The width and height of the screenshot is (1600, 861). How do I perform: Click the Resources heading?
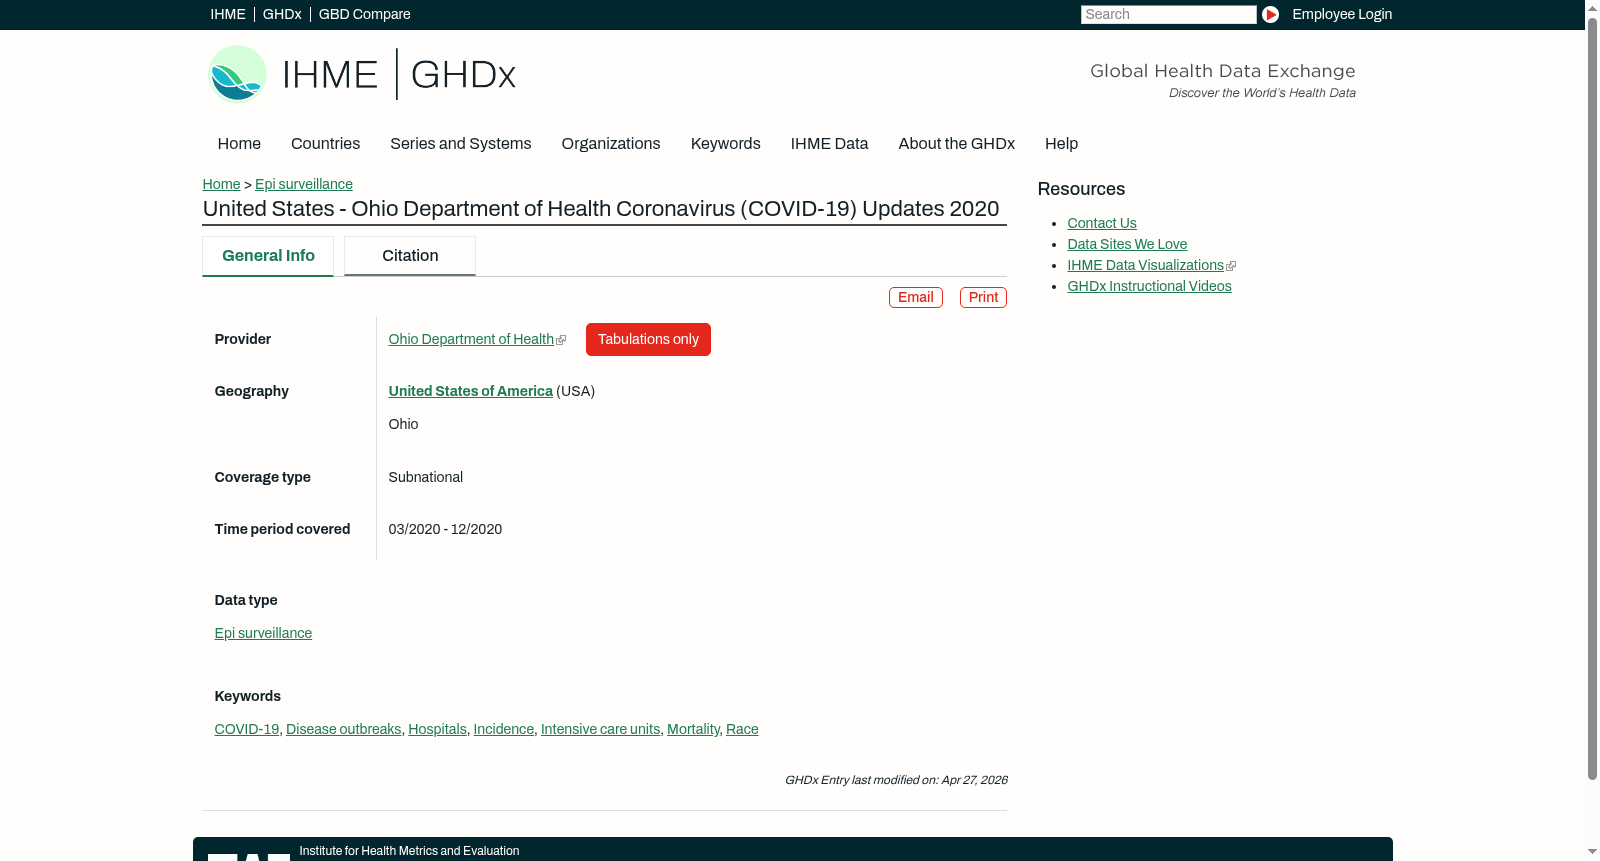pyautogui.click(x=1081, y=189)
